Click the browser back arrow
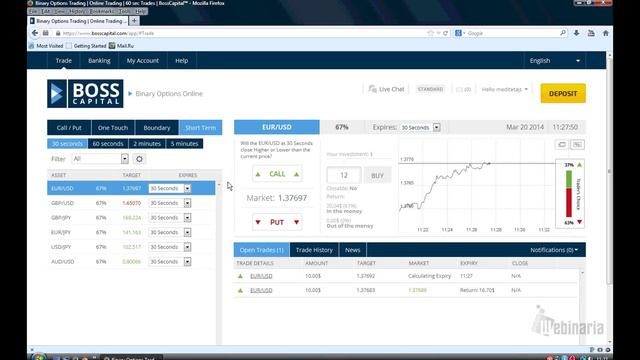This screenshot has width=640, height=360. (x=35, y=33)
